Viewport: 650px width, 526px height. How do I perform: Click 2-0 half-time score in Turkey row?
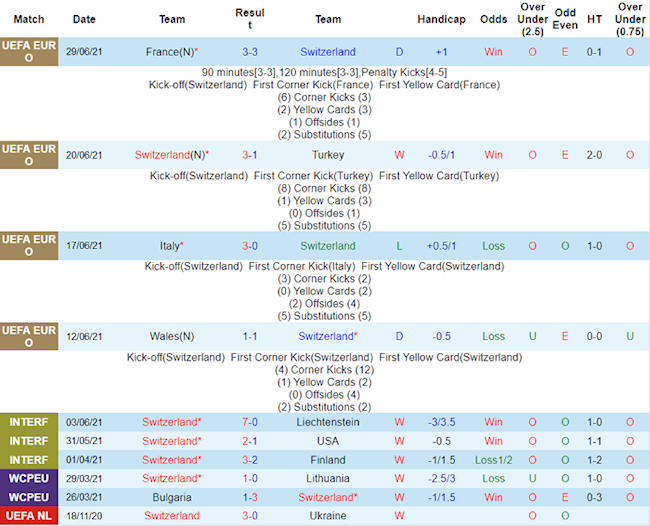pos(594,155)
